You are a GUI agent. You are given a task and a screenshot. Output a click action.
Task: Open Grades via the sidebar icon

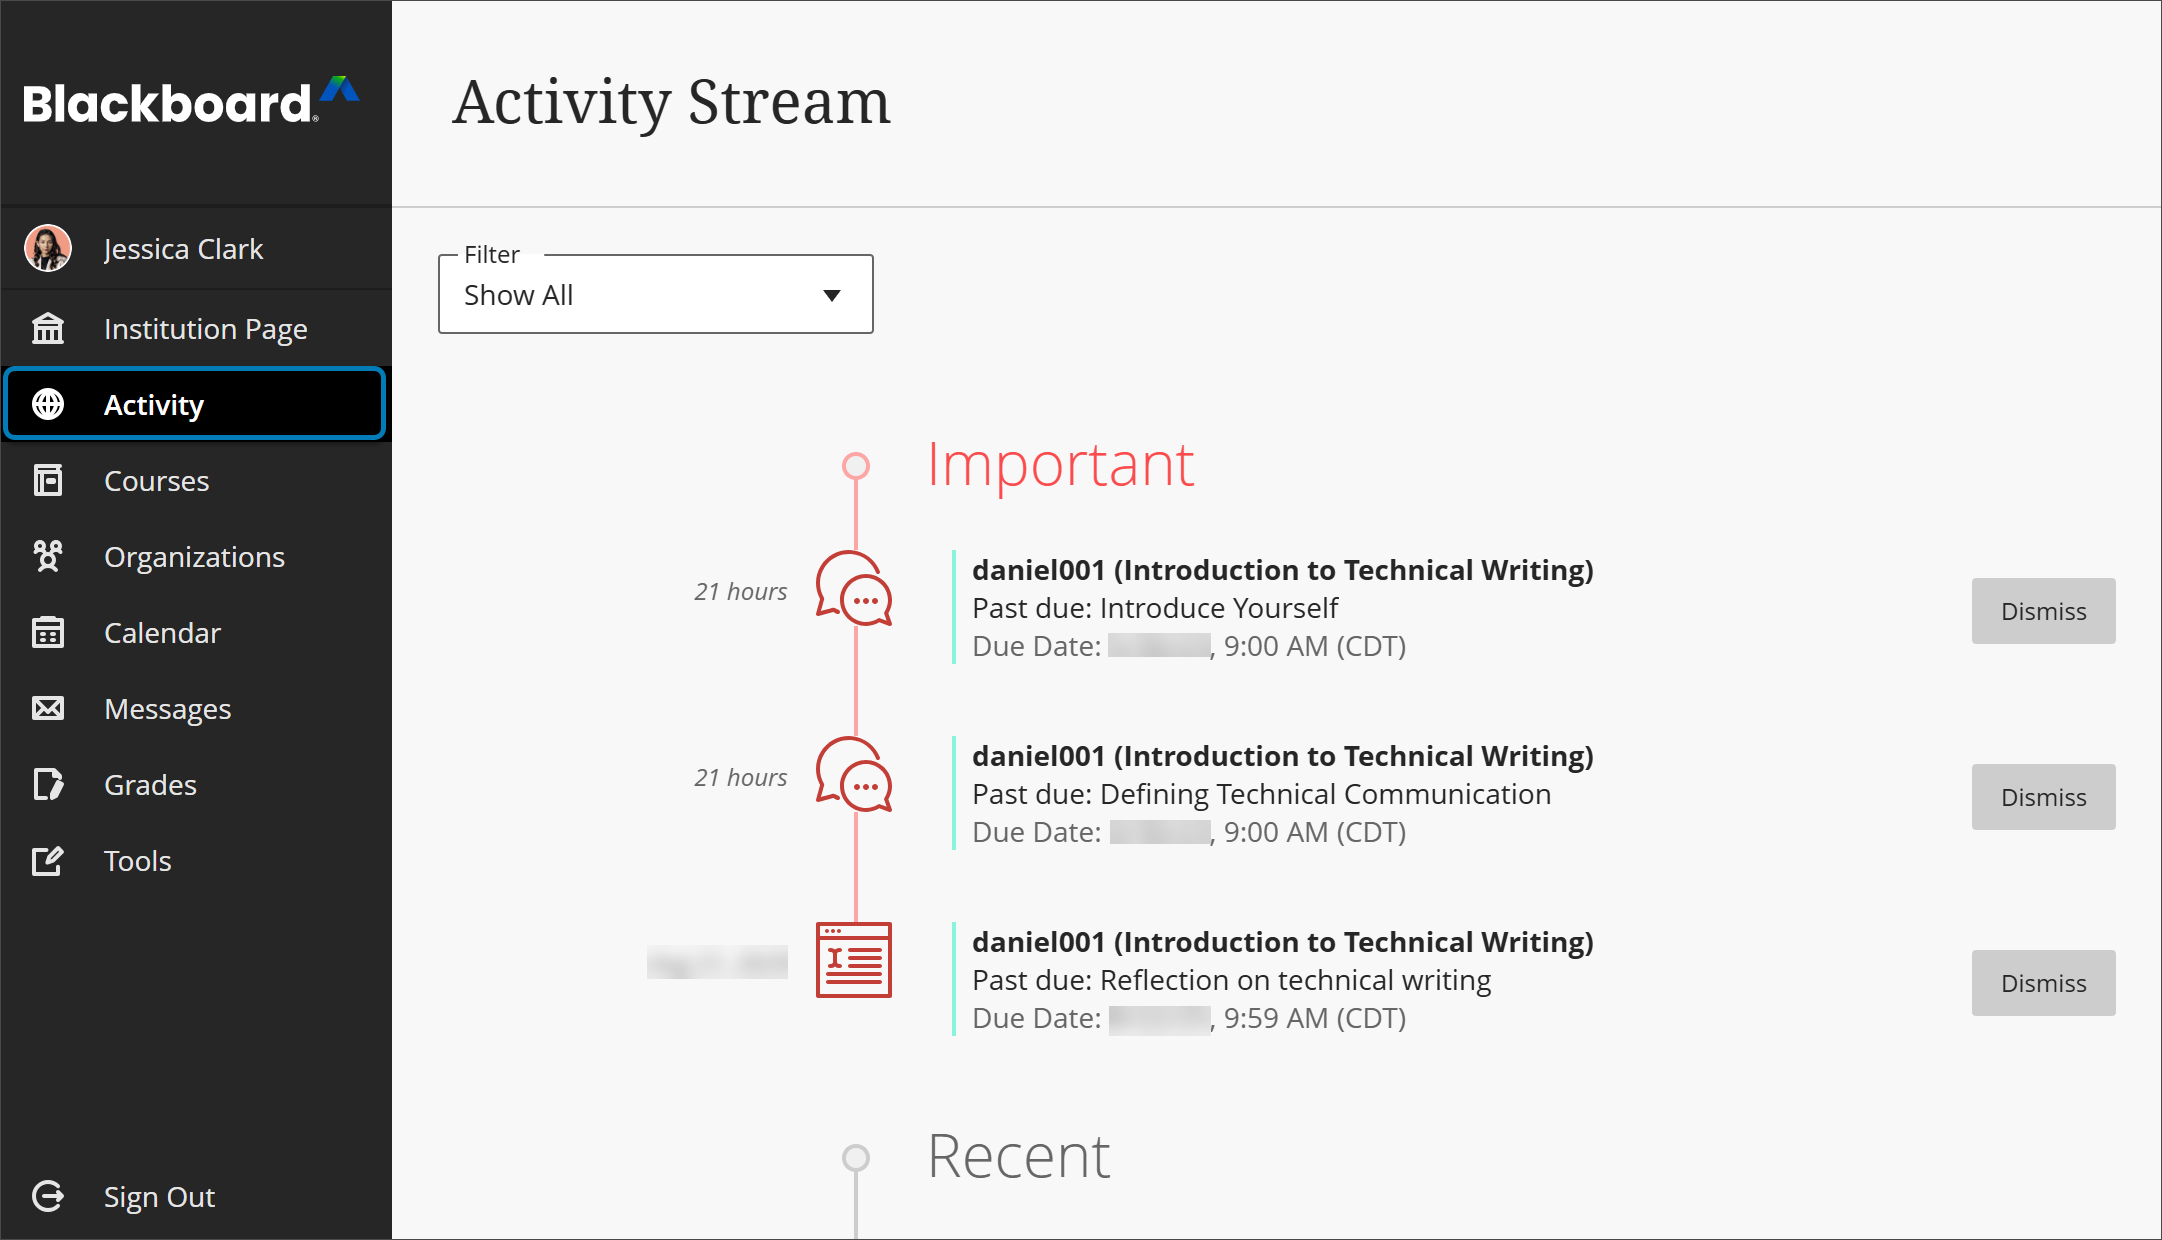[x=47, y=784]
